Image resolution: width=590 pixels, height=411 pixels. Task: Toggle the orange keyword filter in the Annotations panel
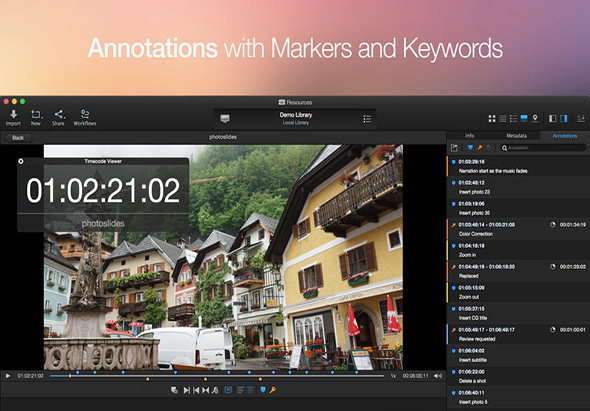click(479, 148)
